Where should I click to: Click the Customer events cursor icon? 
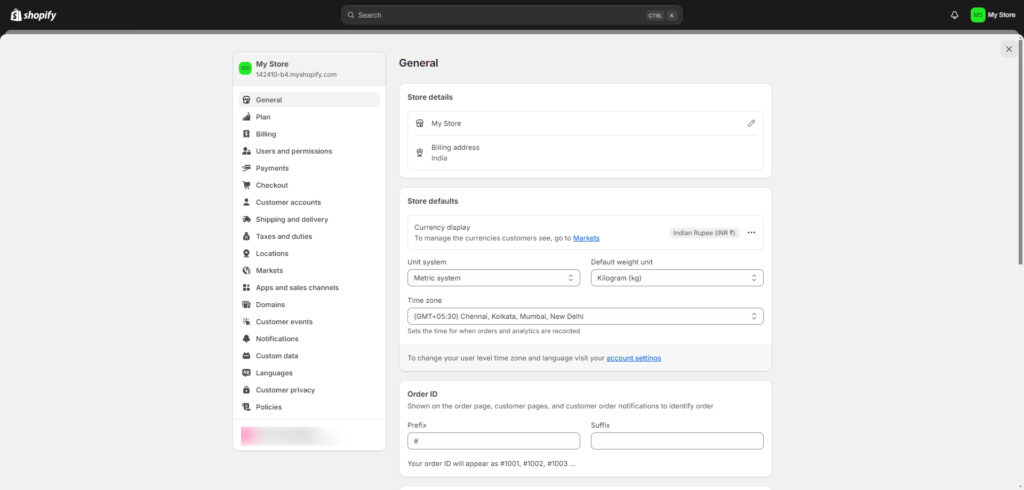coord(246,321)
